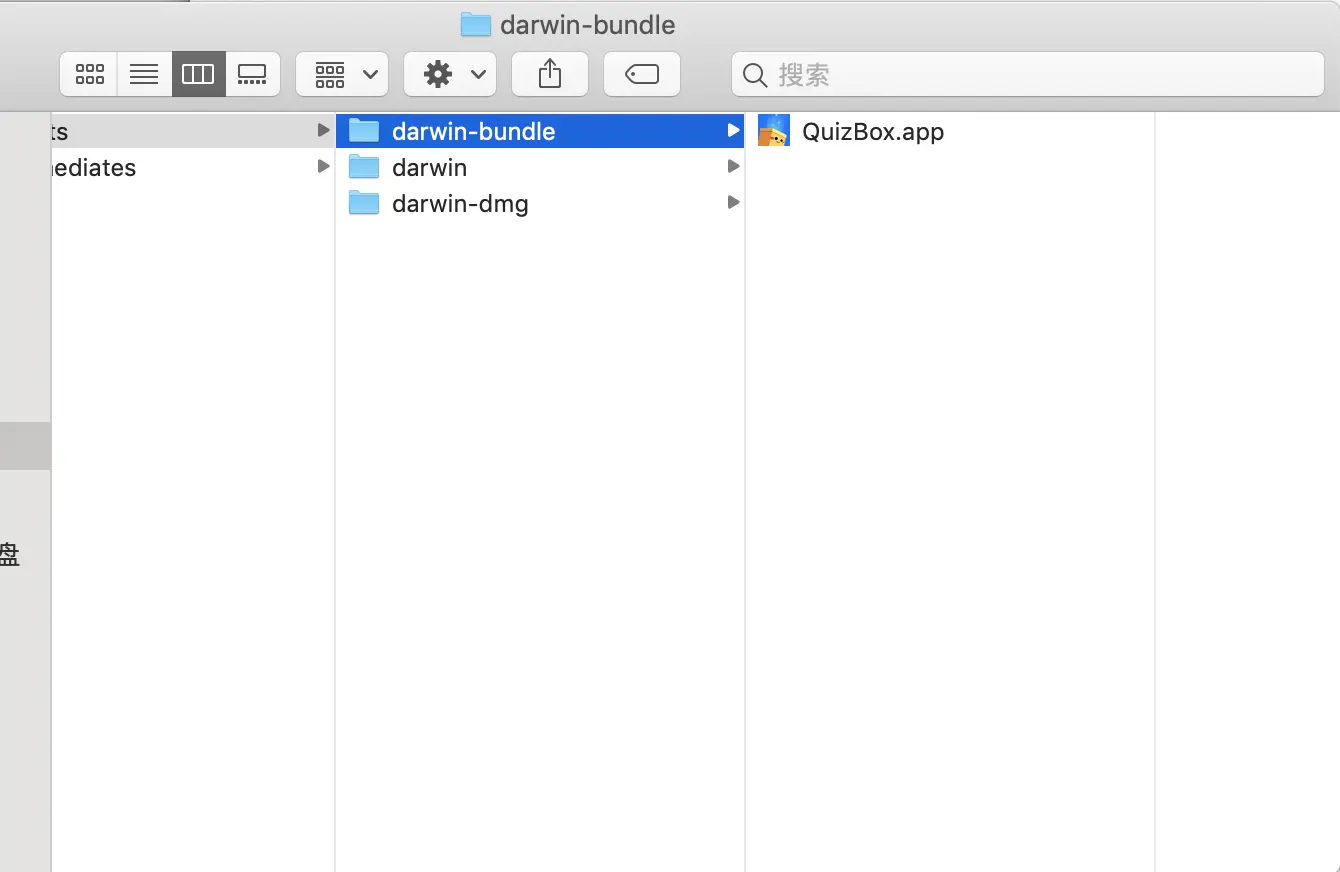Click the Share toolbar button
This screenshot has width=1340, height=872.
[550, 74]
